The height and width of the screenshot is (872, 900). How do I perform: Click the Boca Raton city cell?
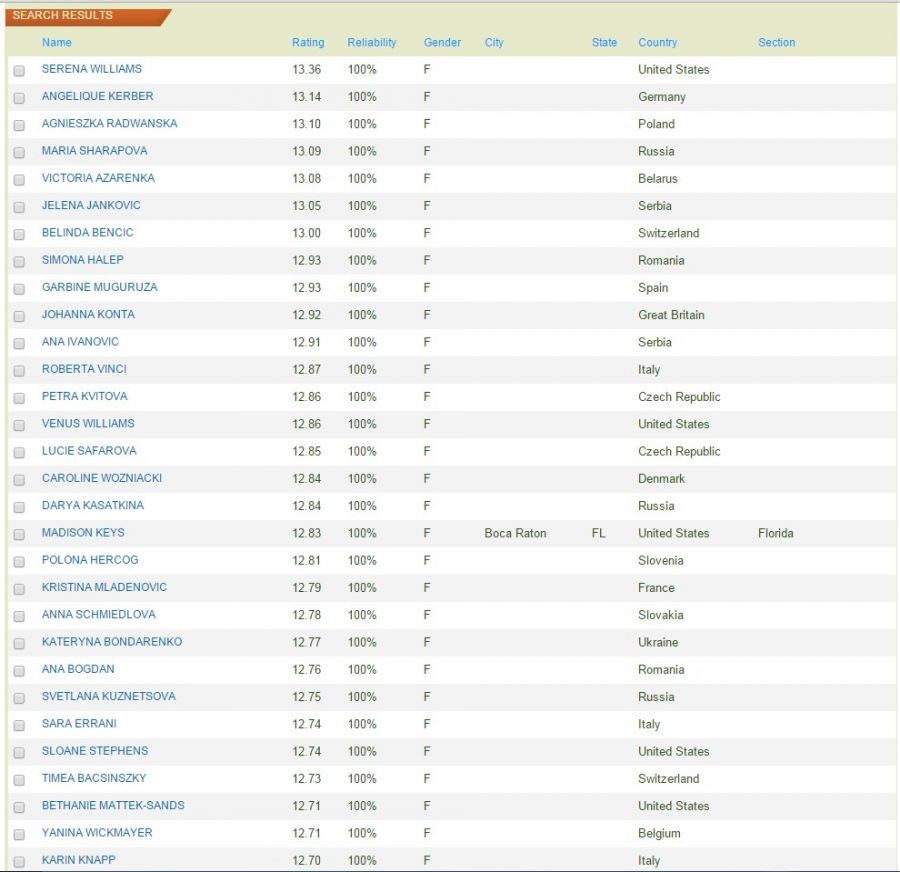click(x=515, y=533)
